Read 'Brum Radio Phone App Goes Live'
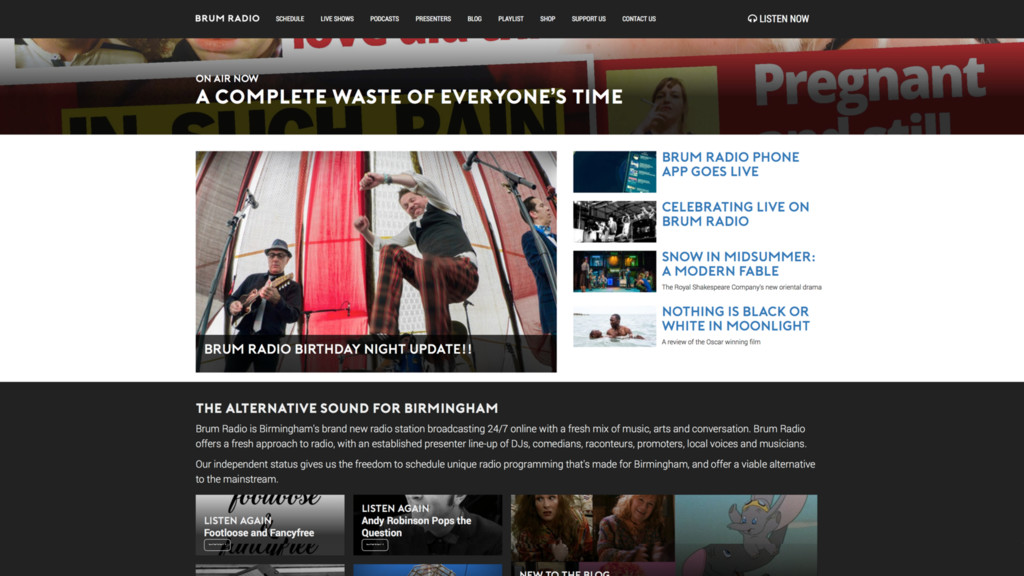The width and height of the screenshot is (1024, 576). 730,165
